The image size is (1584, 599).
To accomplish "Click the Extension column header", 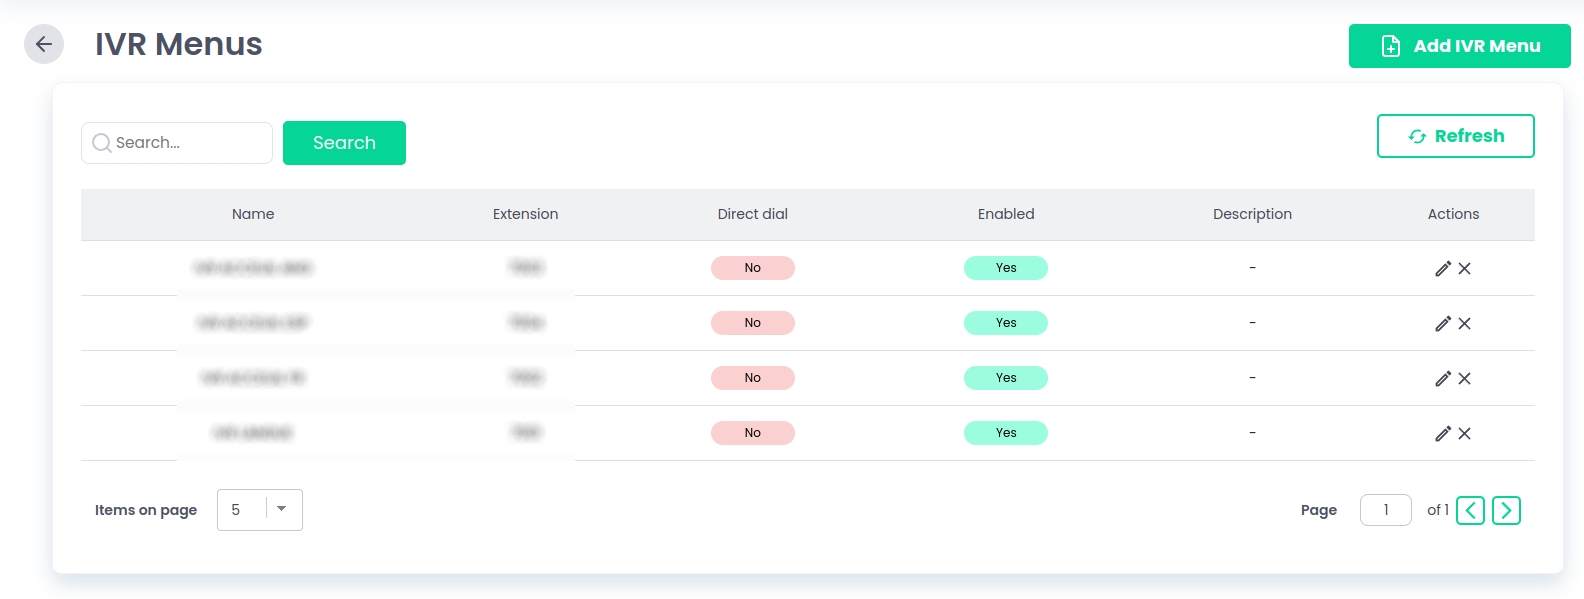I will coord(525,214).
